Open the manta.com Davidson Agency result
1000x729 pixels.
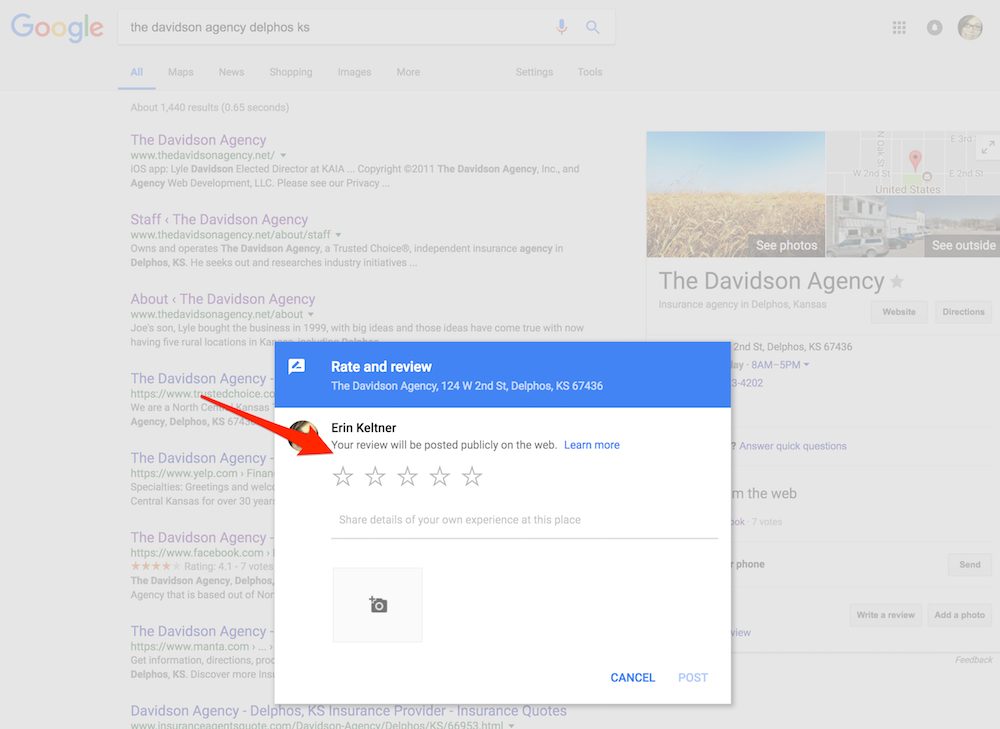click(x=202, y=631)
